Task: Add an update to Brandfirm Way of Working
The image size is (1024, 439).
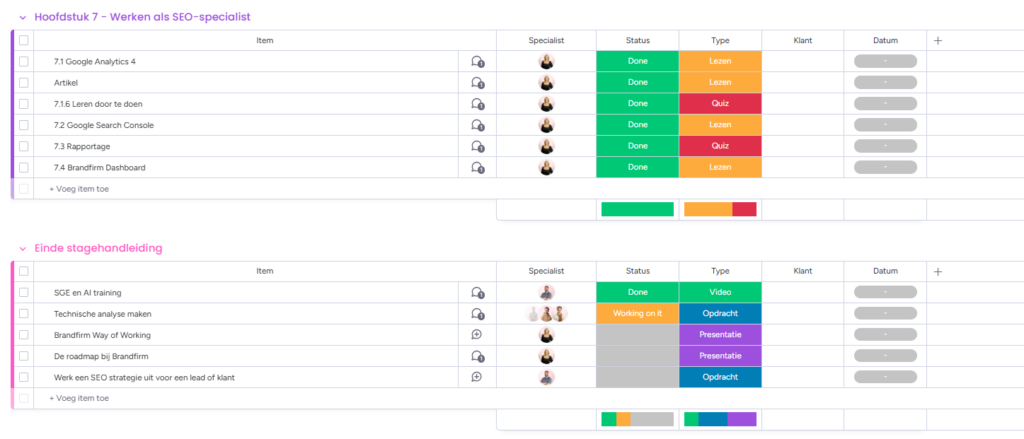Action: click(477, 335)
